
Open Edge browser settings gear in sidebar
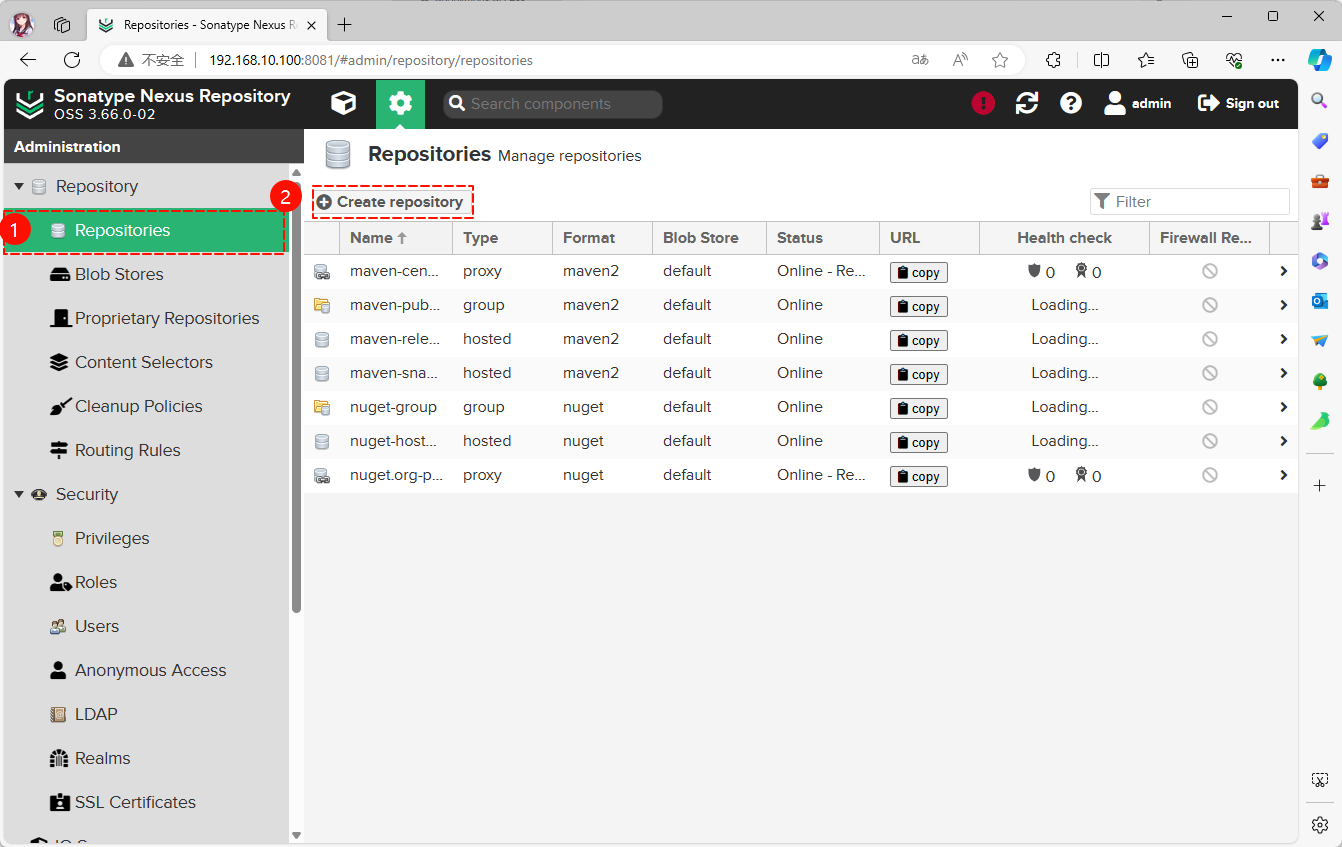[x=1319, y=825]
